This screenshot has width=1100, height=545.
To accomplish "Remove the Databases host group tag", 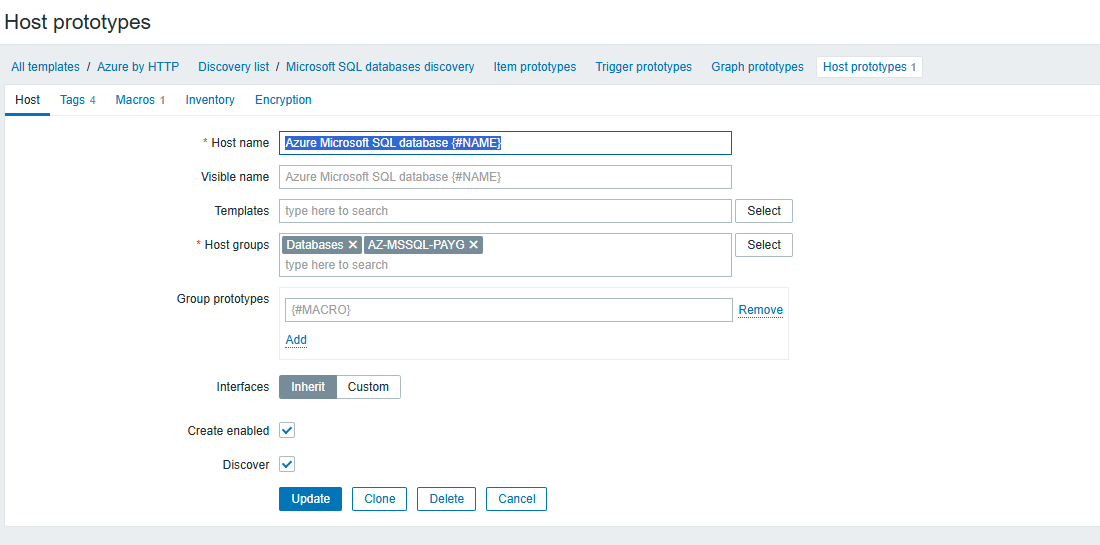I will point(353,245).
